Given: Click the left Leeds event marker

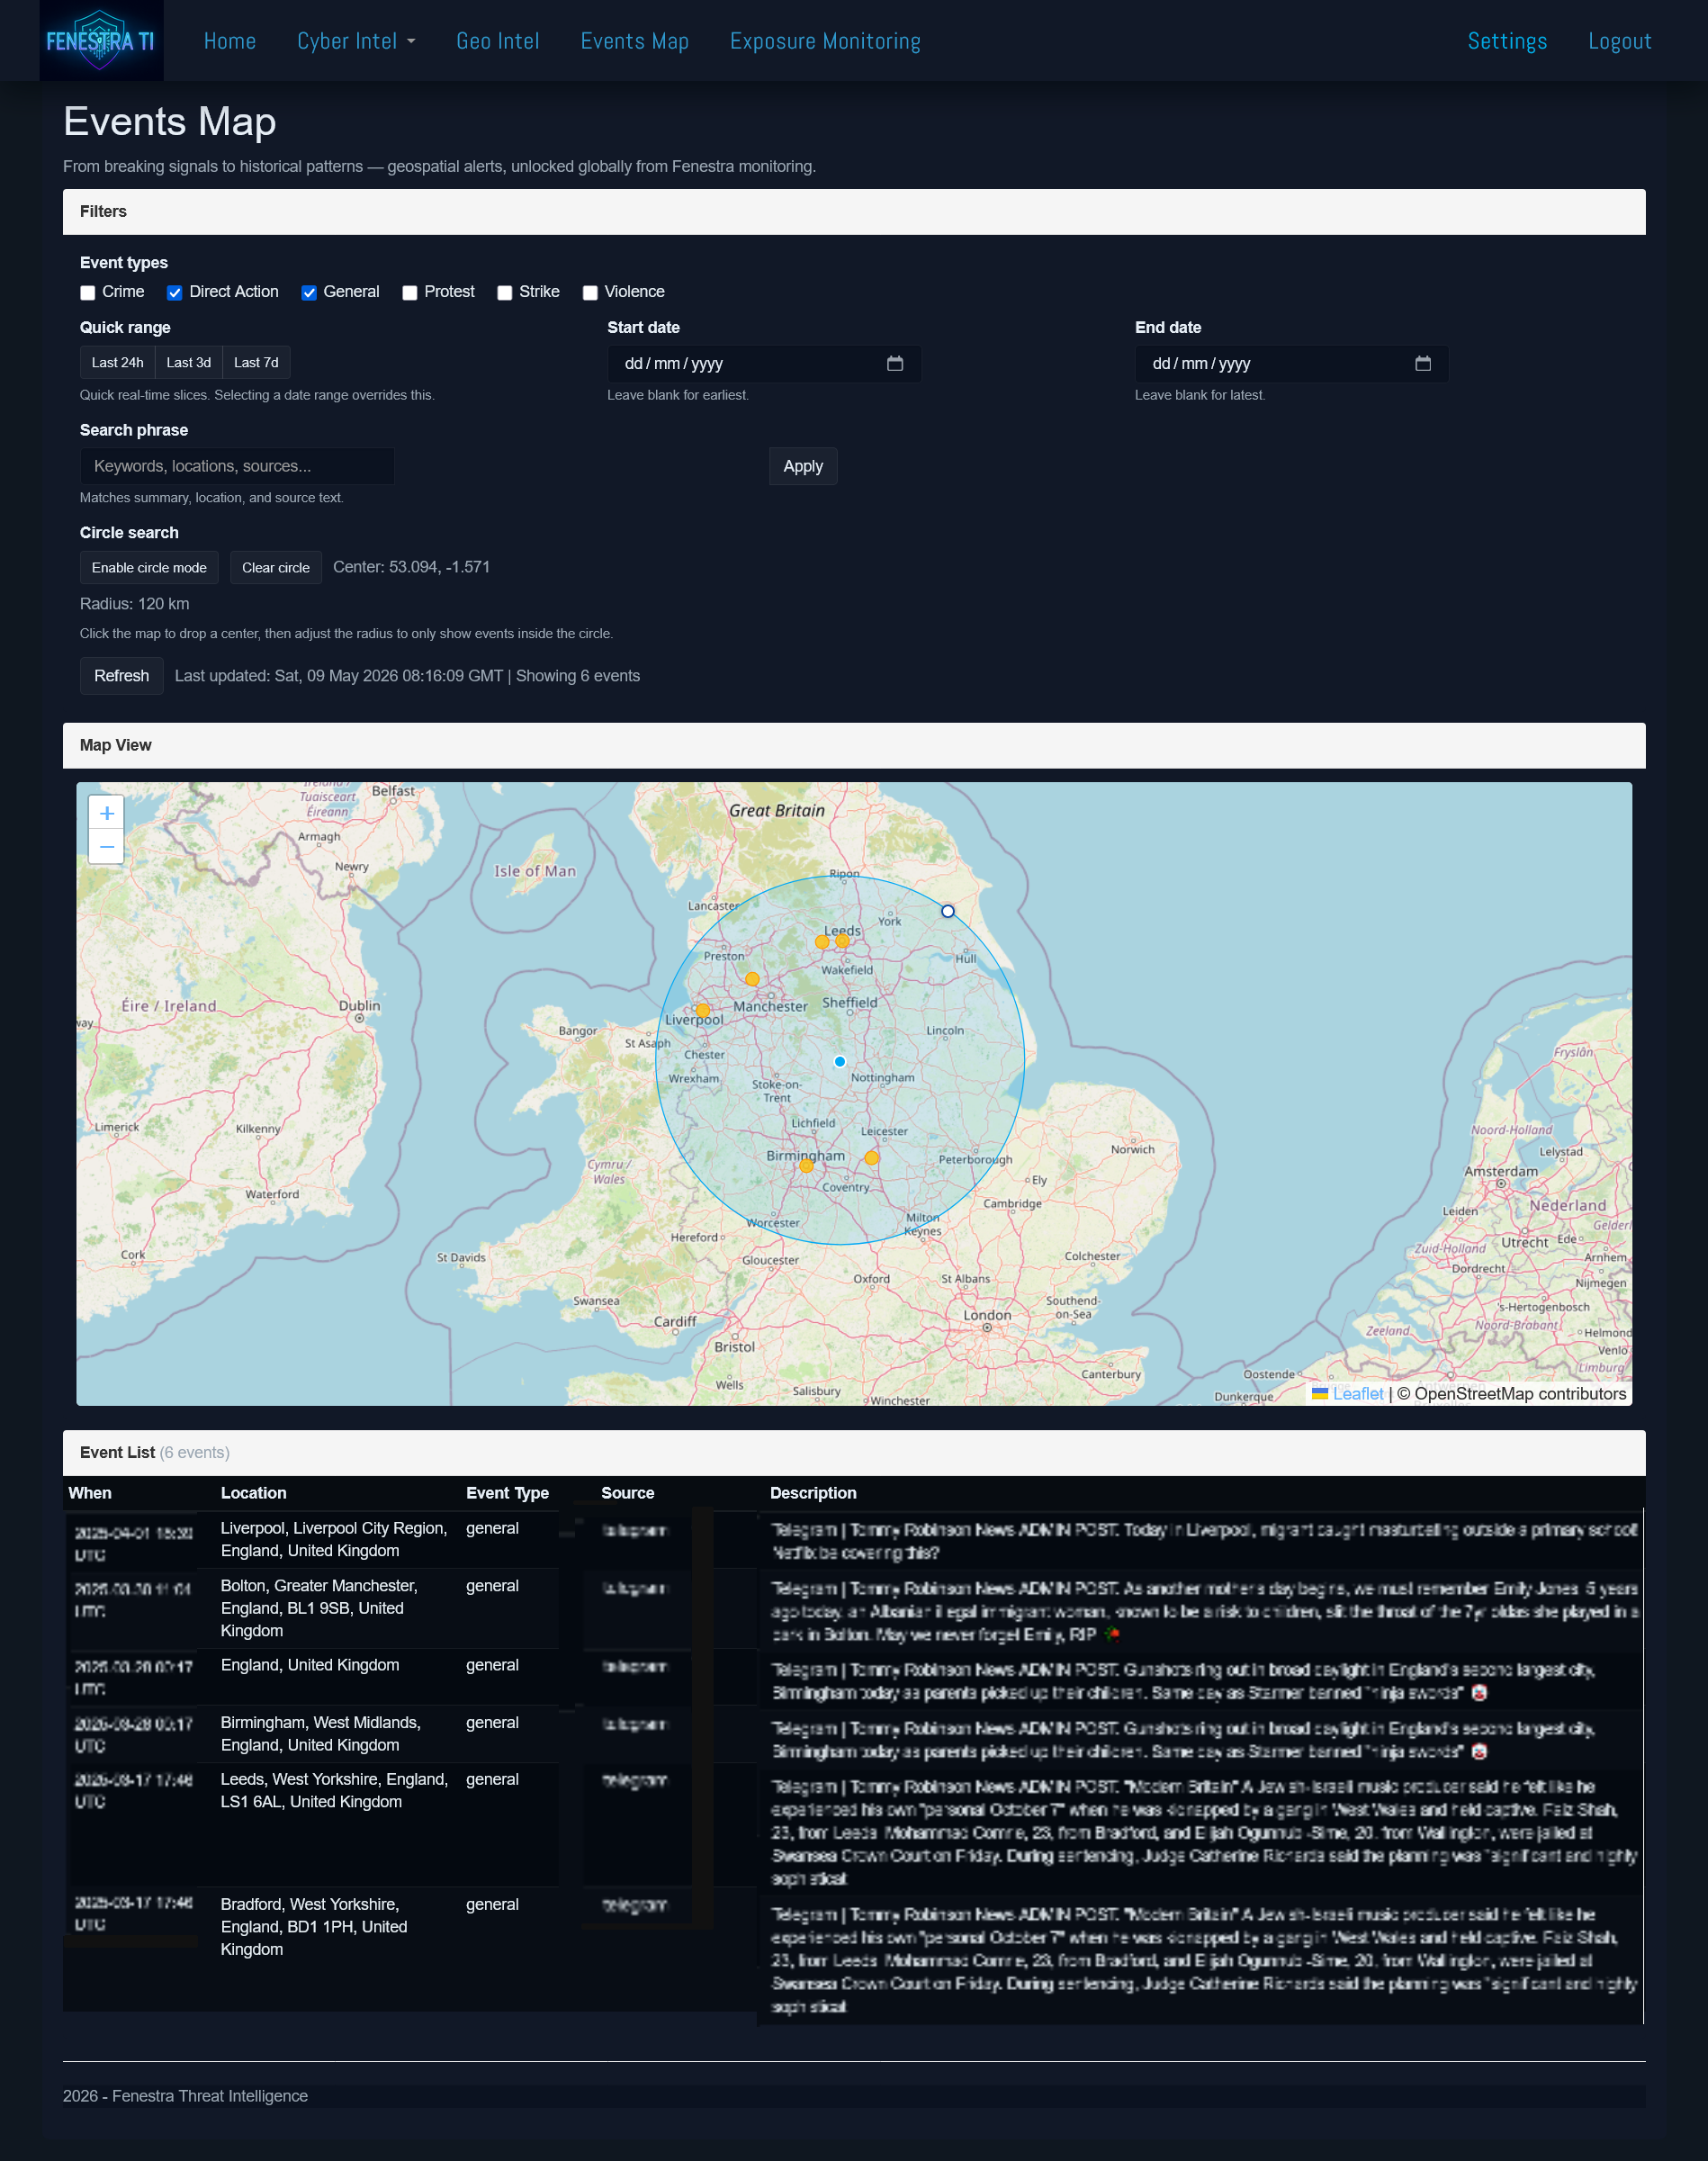Looking at the screenshot, I should coord(822,942).
